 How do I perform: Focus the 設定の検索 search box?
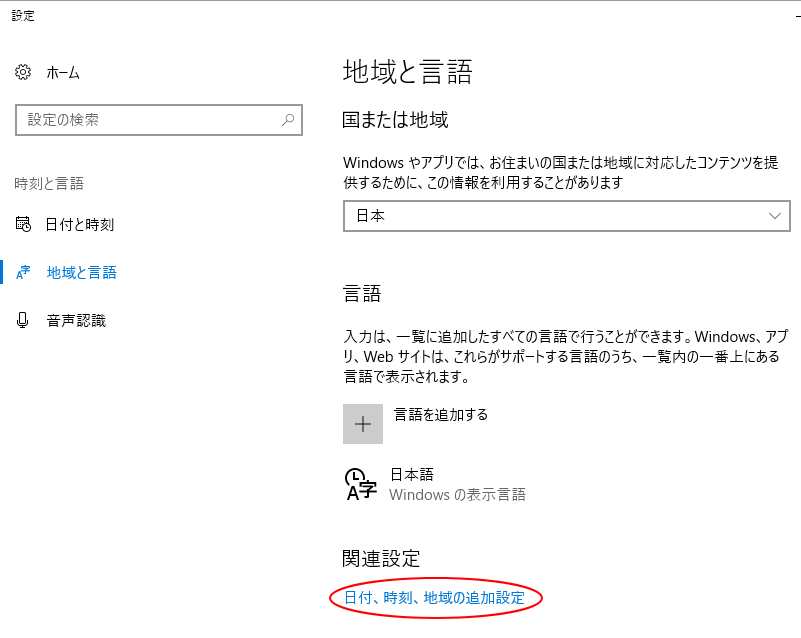point(159,120)
